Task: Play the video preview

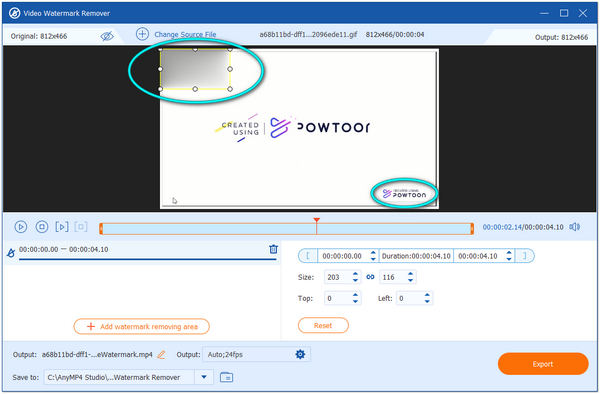Action: click(x=21, y=227)
